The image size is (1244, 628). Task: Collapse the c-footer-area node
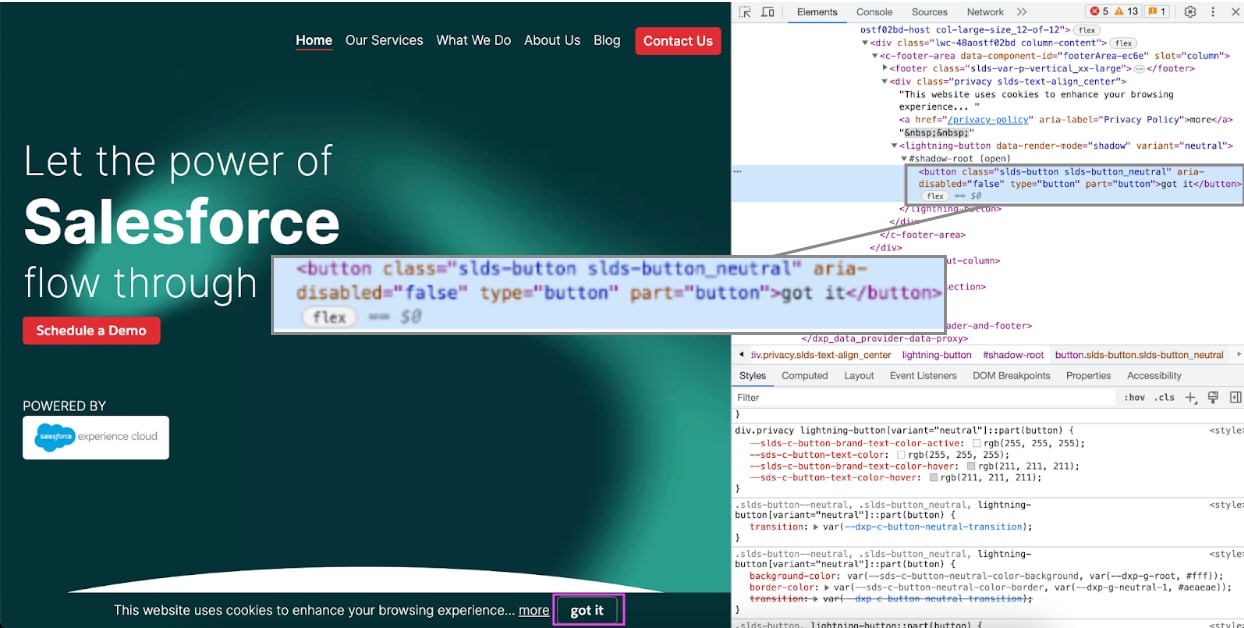tap(875, 55)
